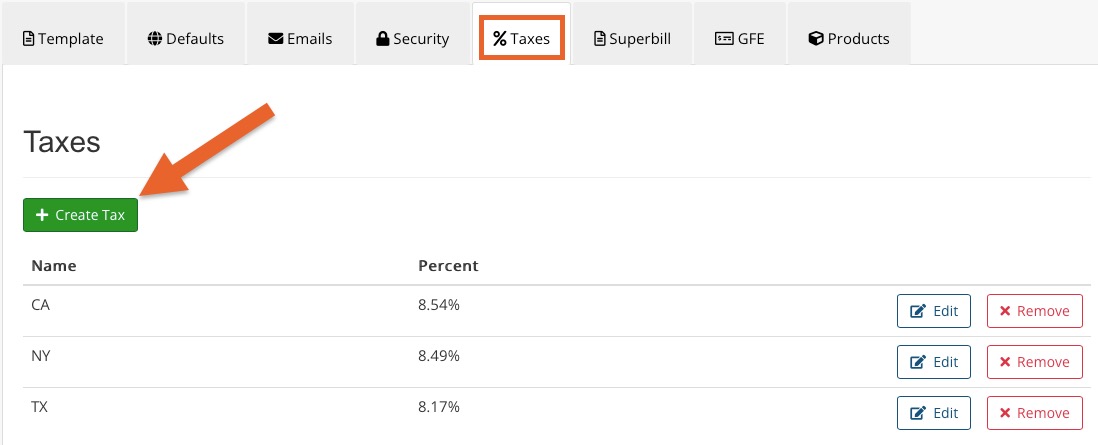Click the globe icon on Defaults tab
1098x445 pixels.
[x=155, y=39]
